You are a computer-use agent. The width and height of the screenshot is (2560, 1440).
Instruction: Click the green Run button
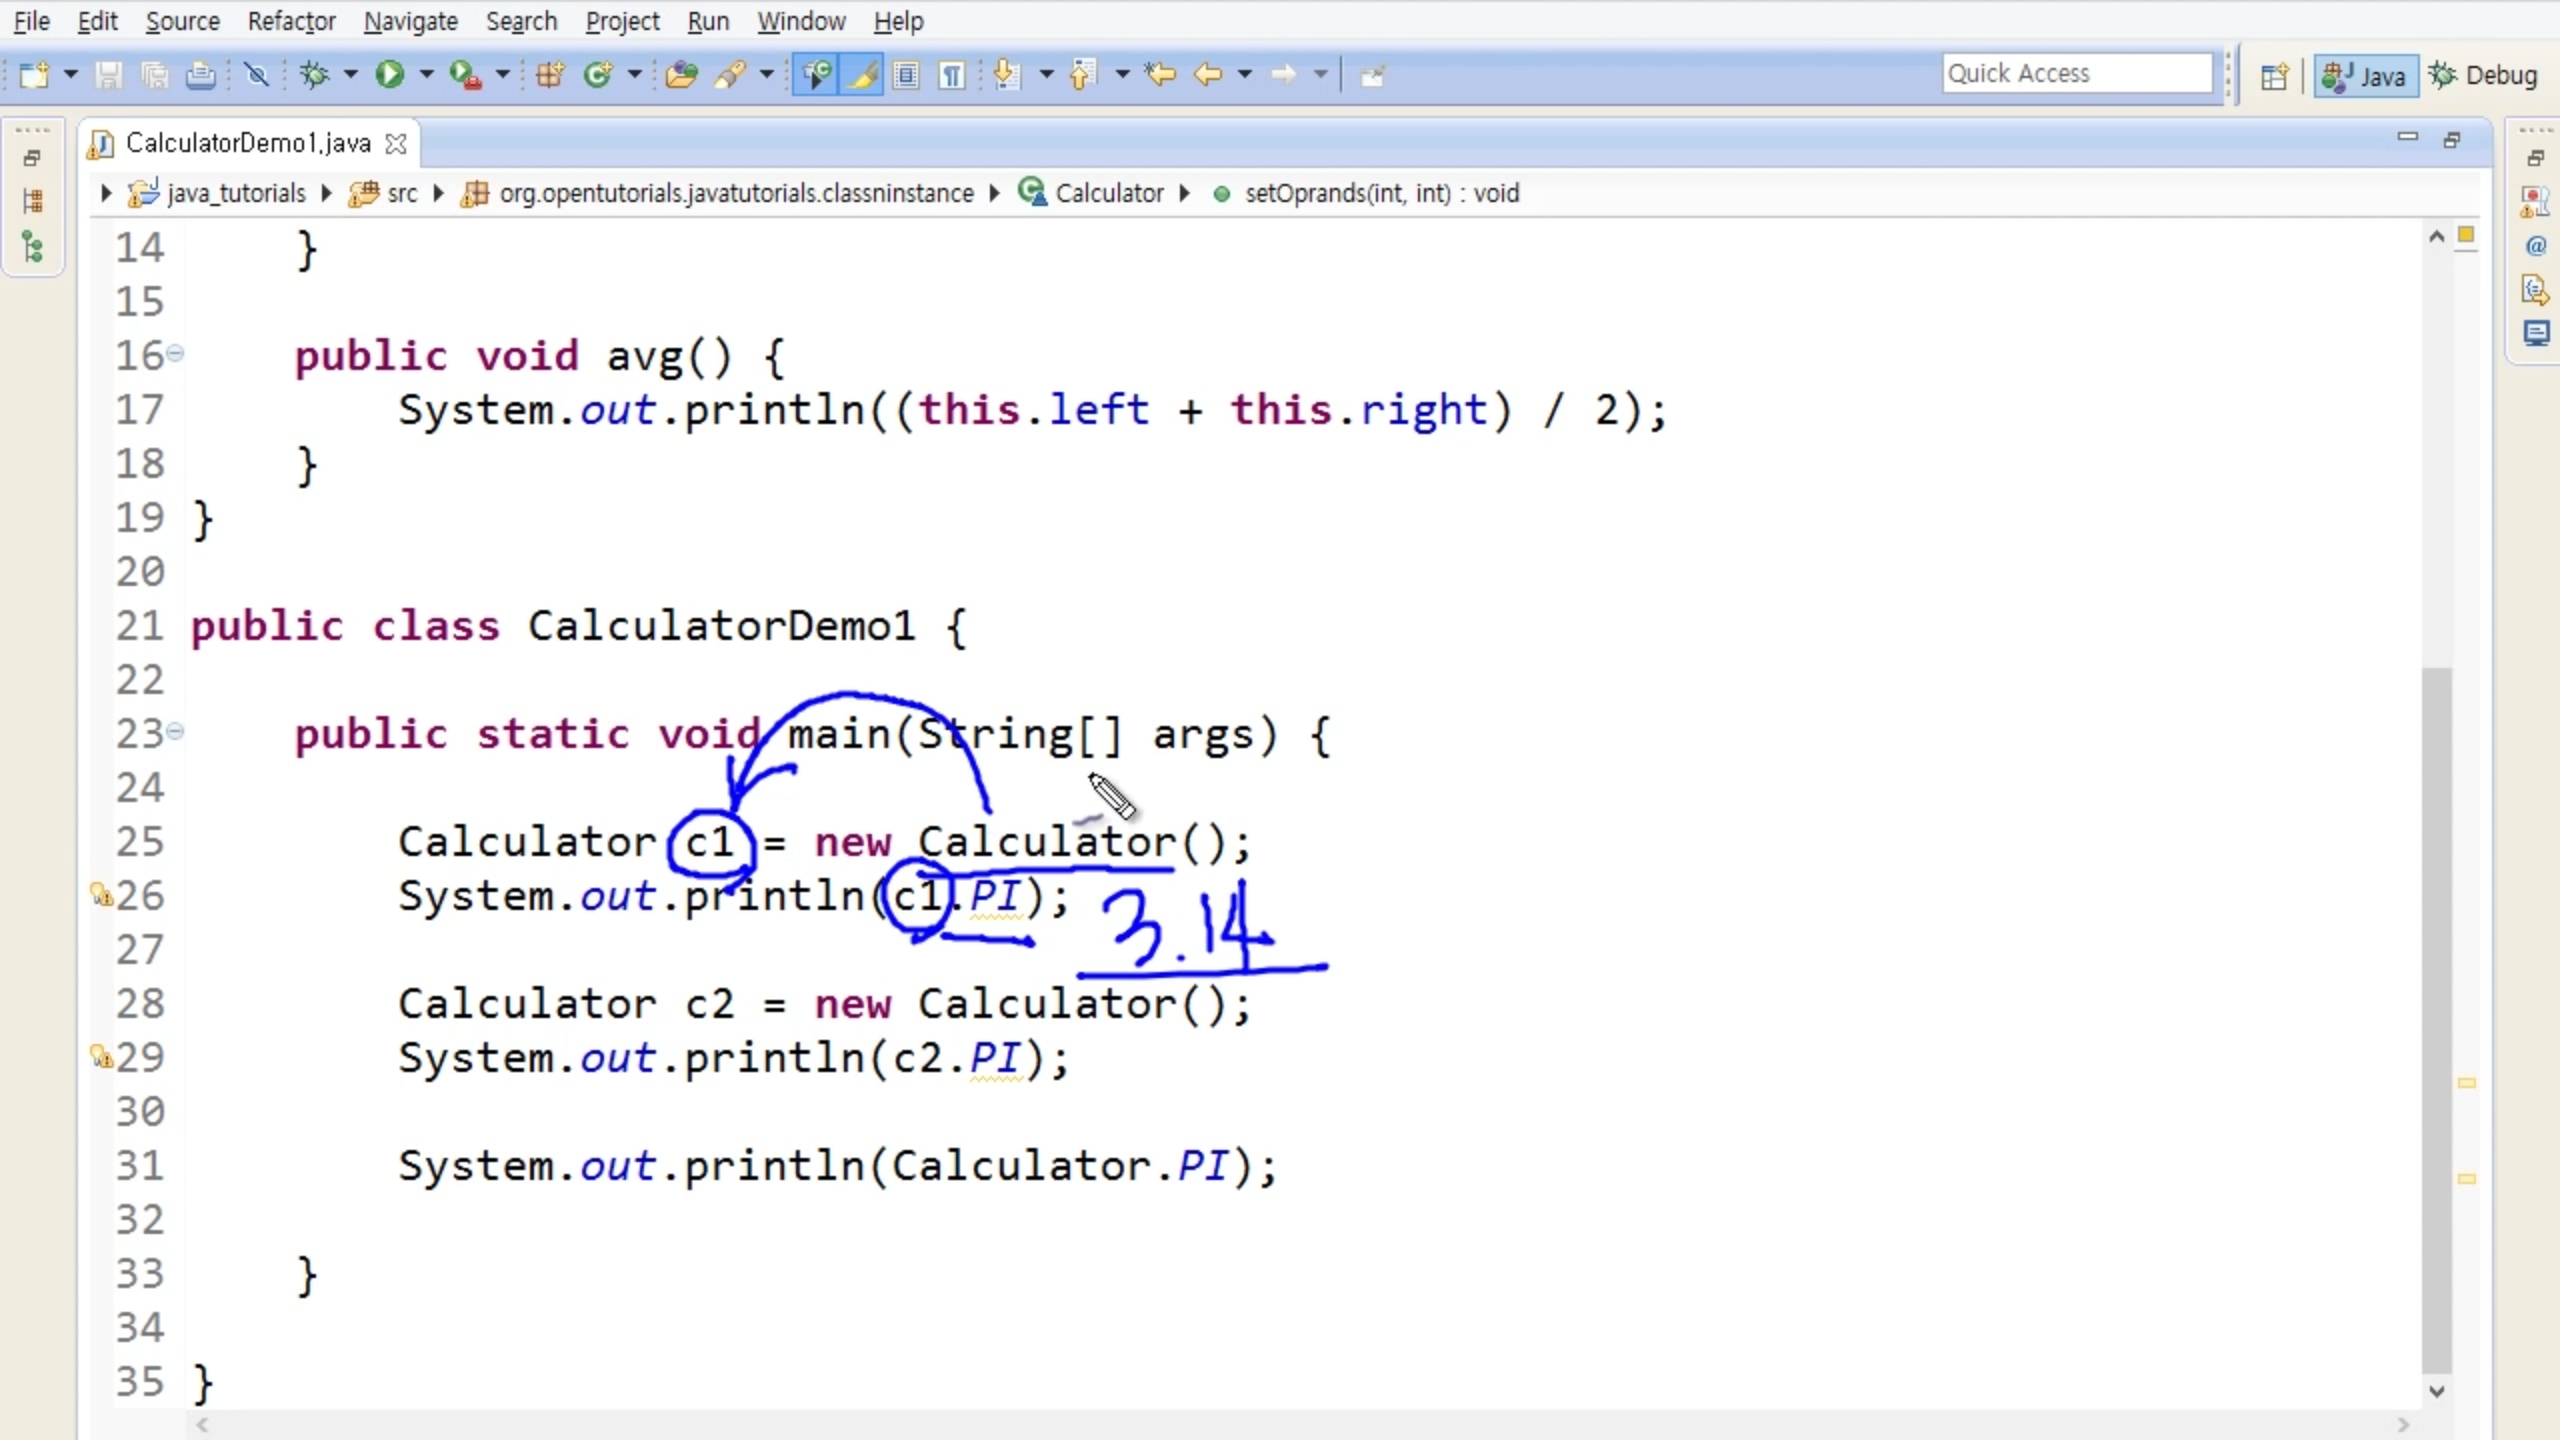(389, 75)
